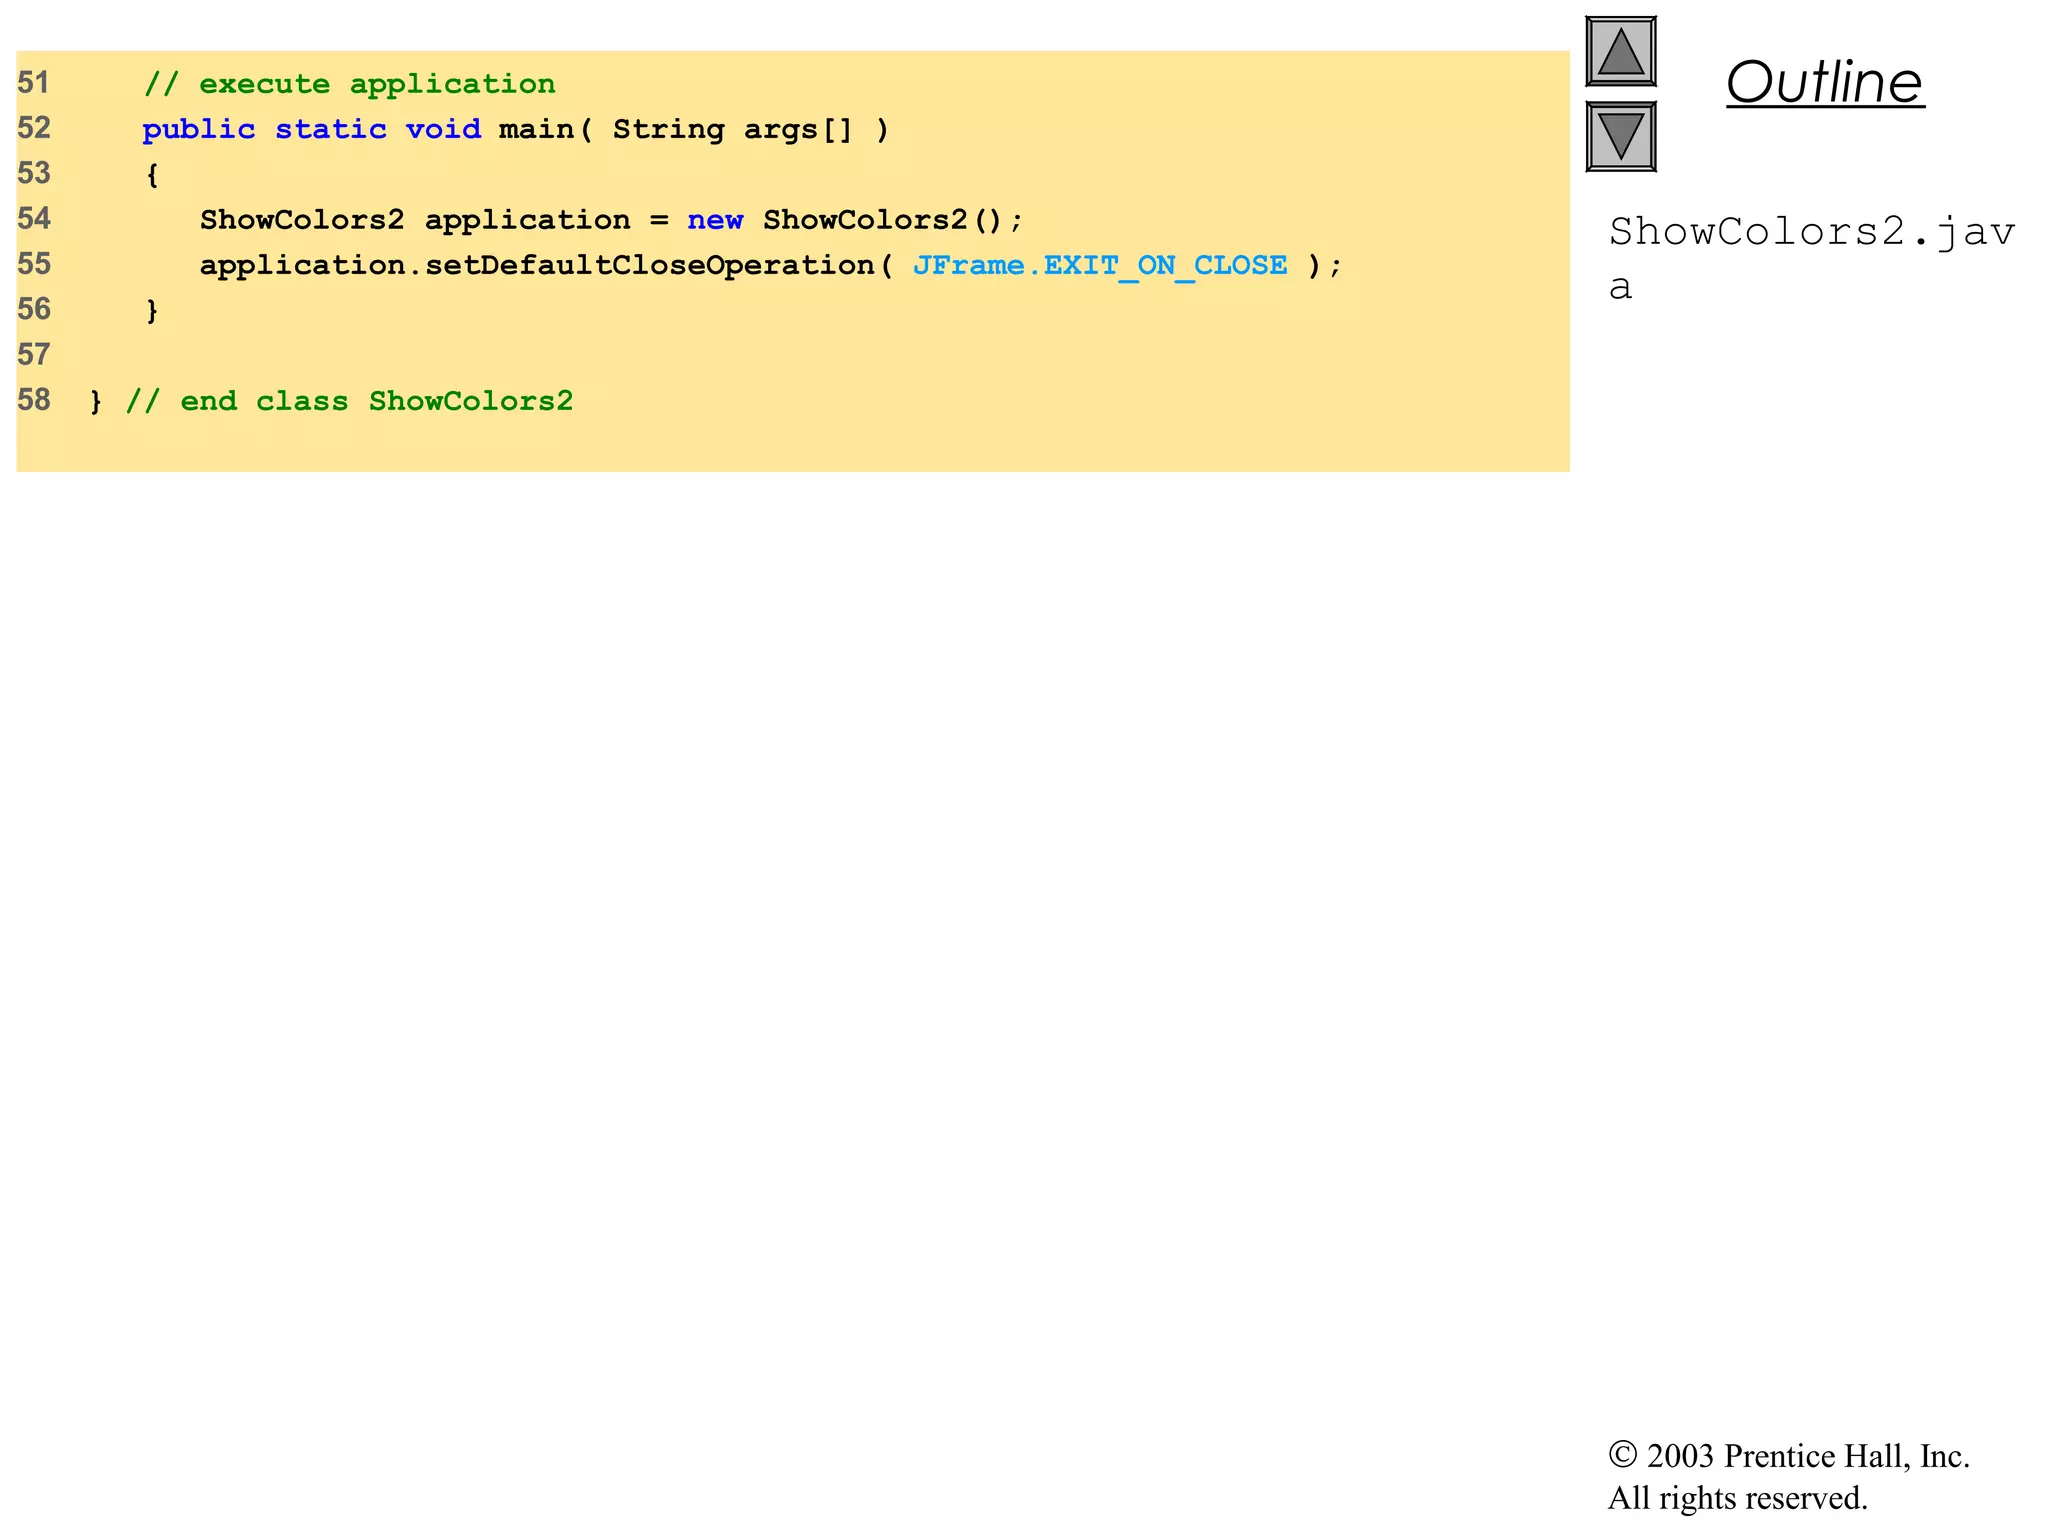This screenshot has width=2048, height=1536.
Task: Click the closing brace on line 56
Action: click(152, 311)
